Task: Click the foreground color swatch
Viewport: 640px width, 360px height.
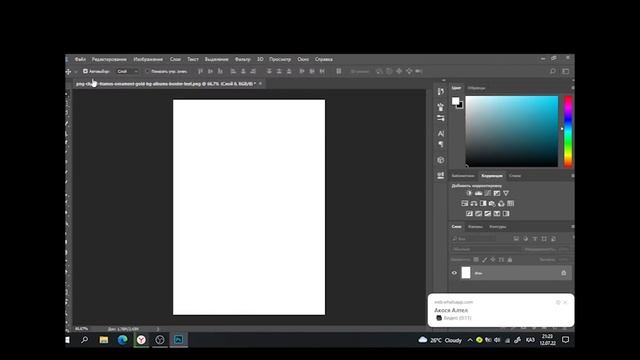Action: 455,101
